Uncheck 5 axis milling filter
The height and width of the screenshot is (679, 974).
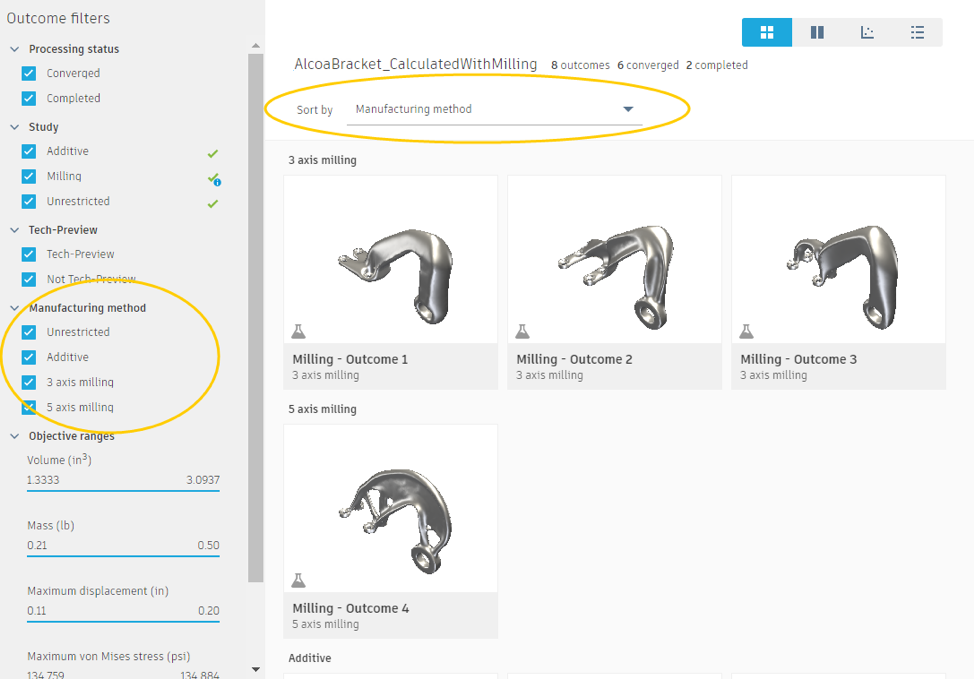pyautogui.click(x=29, y=408)
